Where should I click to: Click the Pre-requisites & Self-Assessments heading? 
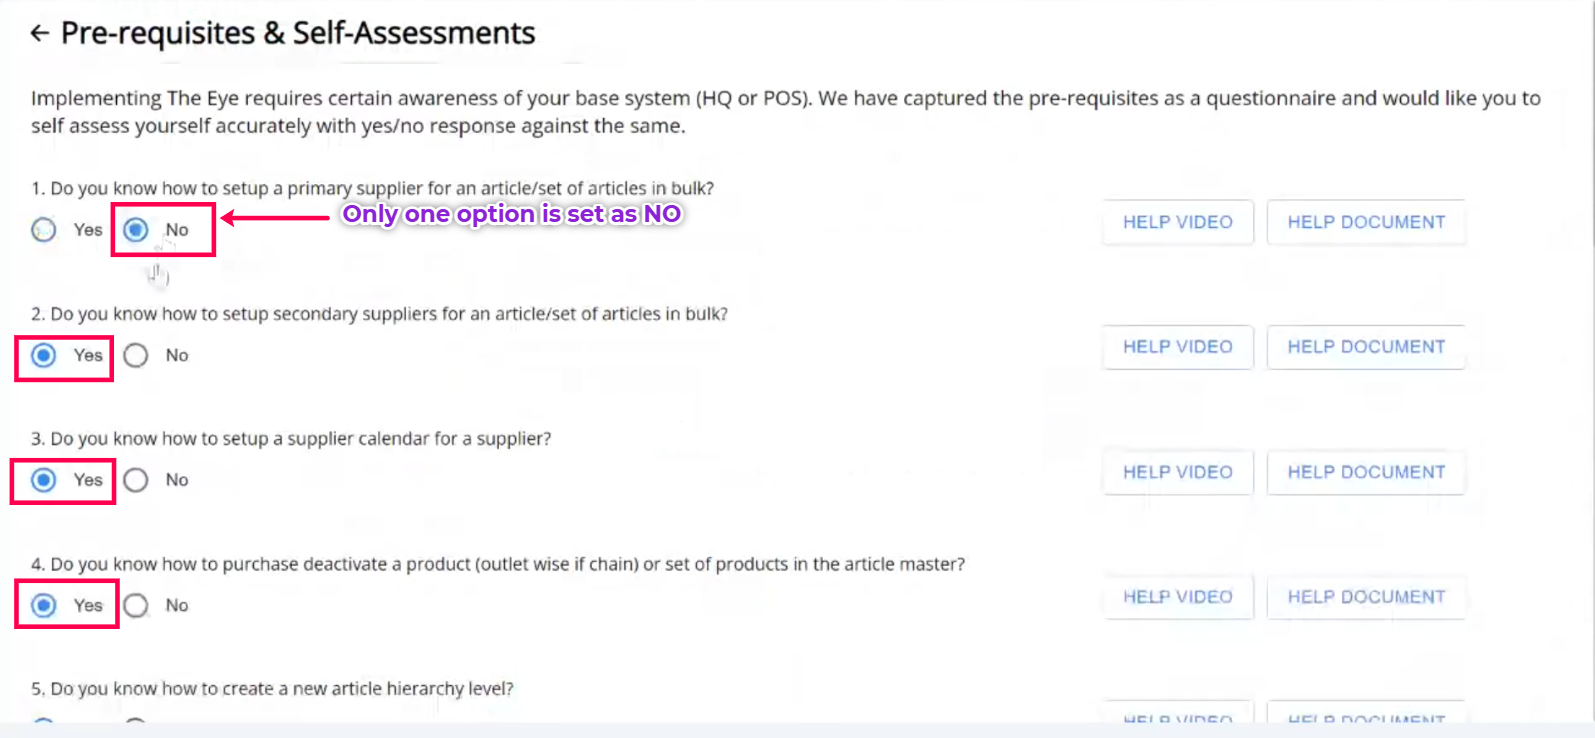click(298, 33)
